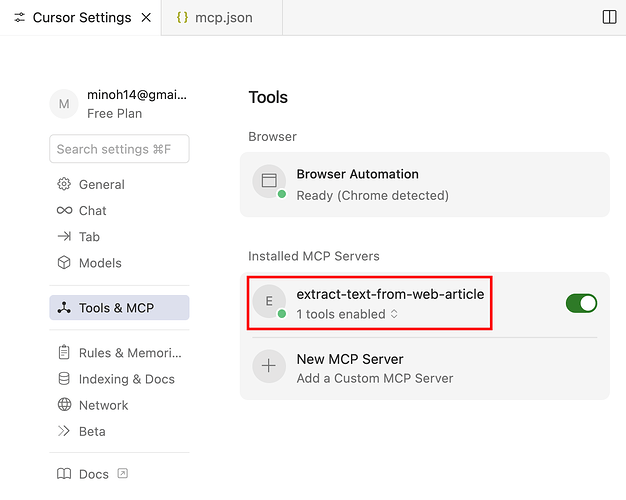Click the Browser Automation window icon
This screenshot has width=626, height=500.
268,181
